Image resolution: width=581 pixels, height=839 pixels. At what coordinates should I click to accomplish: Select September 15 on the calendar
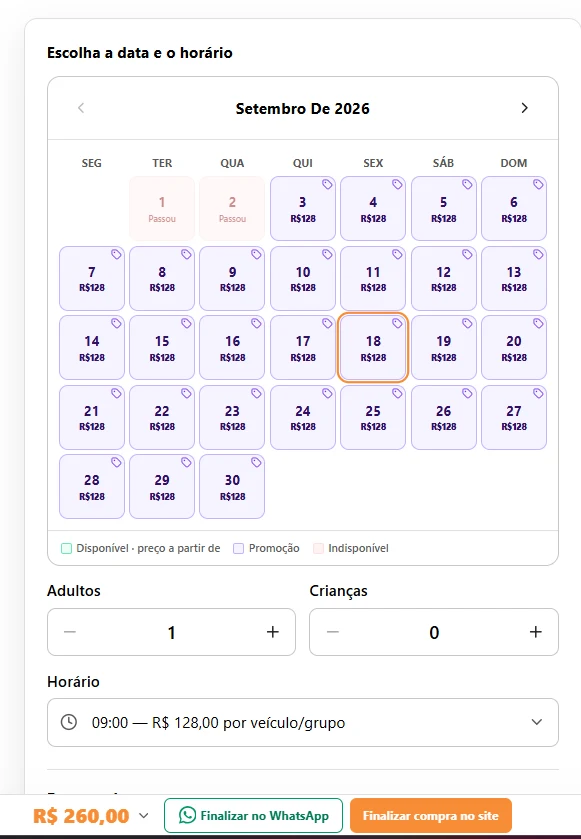coord(162,347)
